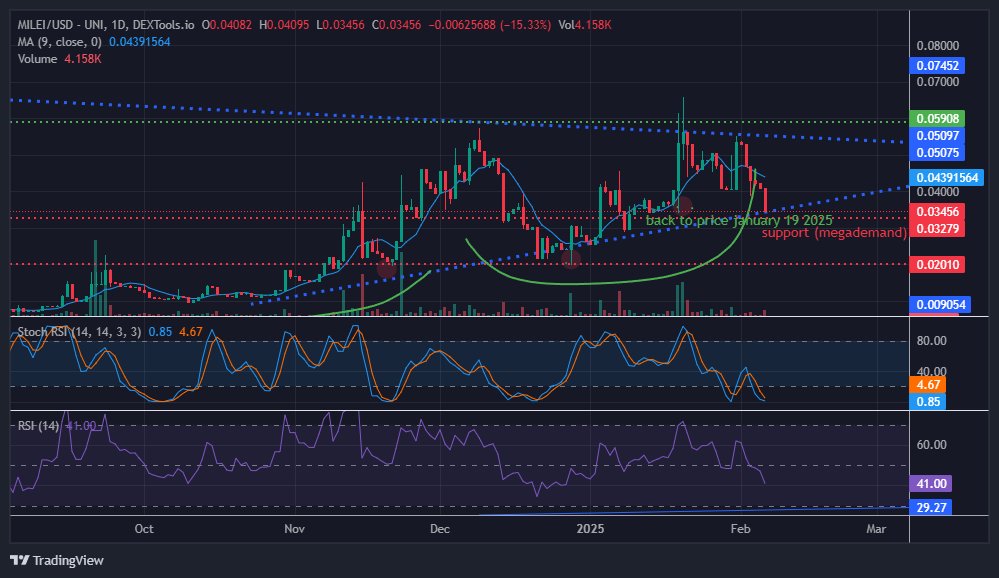The height and width of the screenshot is (578, 999).
Task: Select the orange 4.67 Stoch RSI value label
Action: pos(926,383)
